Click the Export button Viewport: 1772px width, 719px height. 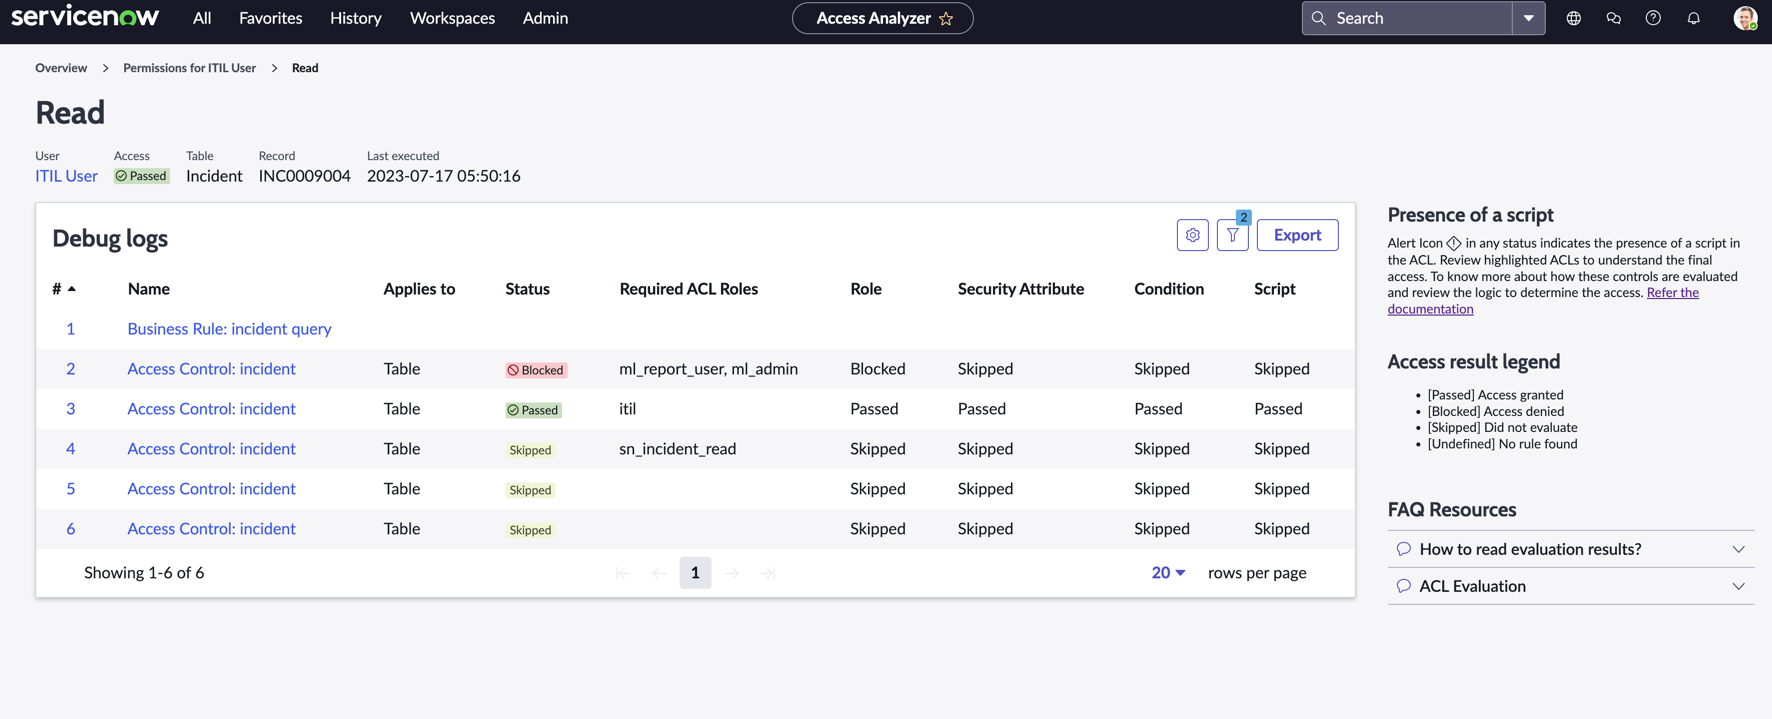pyautogui.click(x=1297, y=235)
